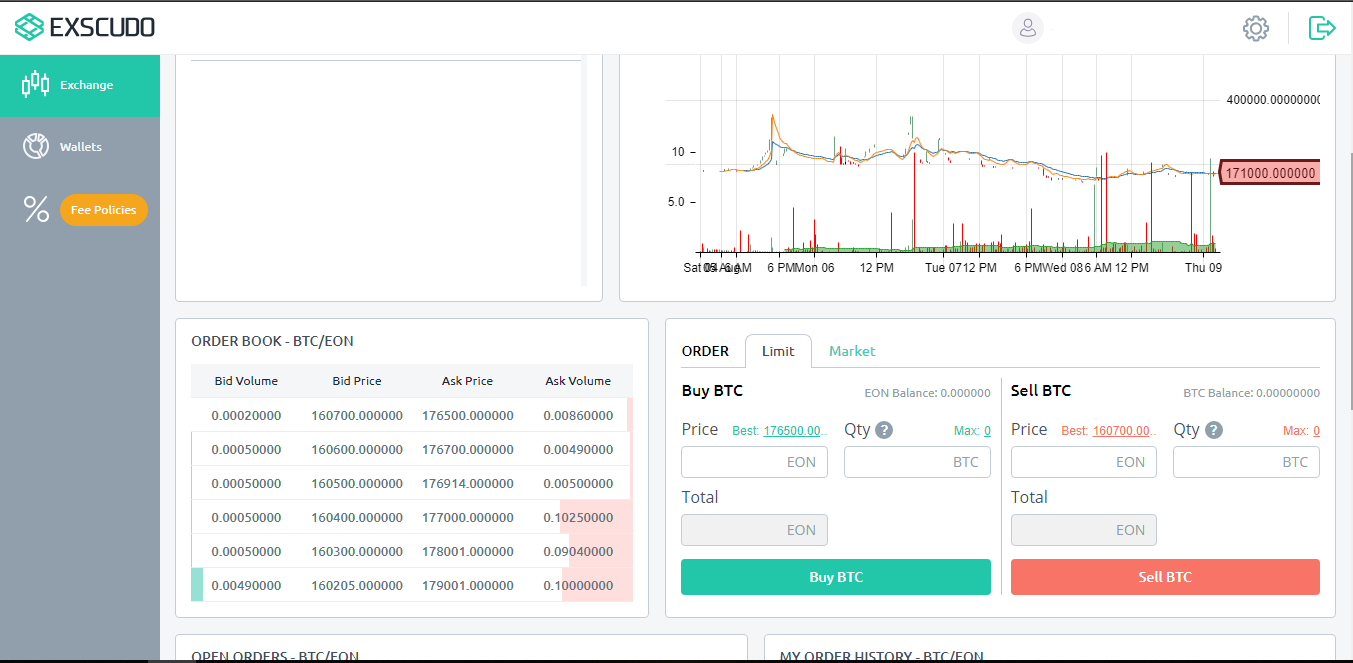
Task: Click the Sell BTC button
Action: pos(1165,577)
